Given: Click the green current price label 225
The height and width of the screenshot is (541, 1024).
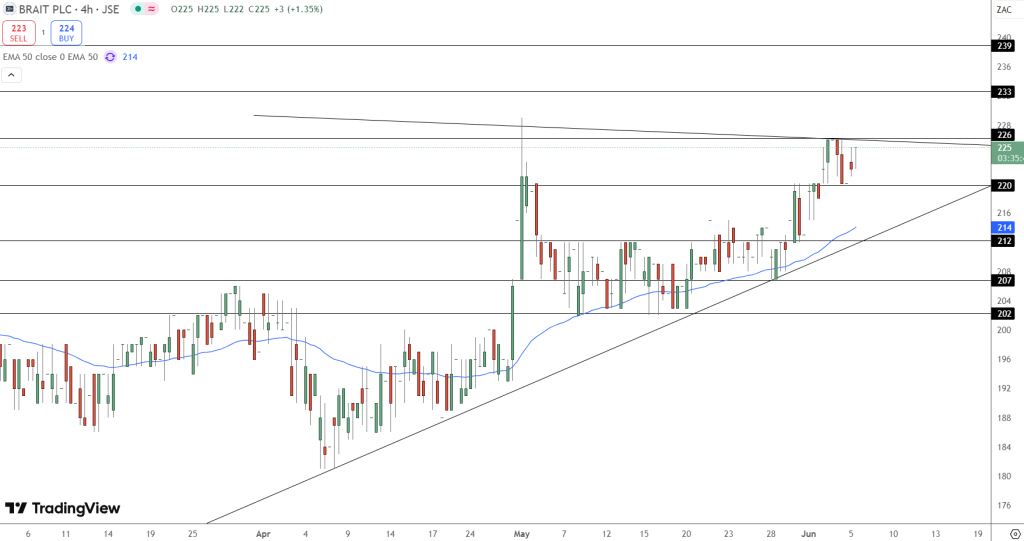Looking at the screenshot, I should (1007, 153).
